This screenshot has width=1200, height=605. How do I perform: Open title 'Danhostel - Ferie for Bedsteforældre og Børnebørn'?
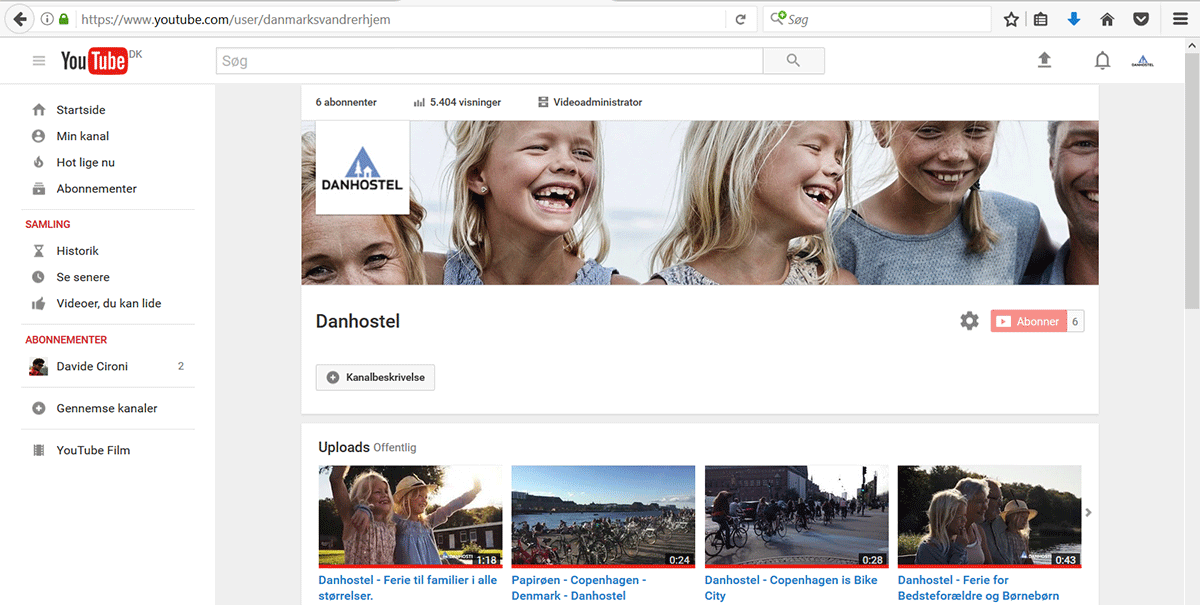coord(978,588)
